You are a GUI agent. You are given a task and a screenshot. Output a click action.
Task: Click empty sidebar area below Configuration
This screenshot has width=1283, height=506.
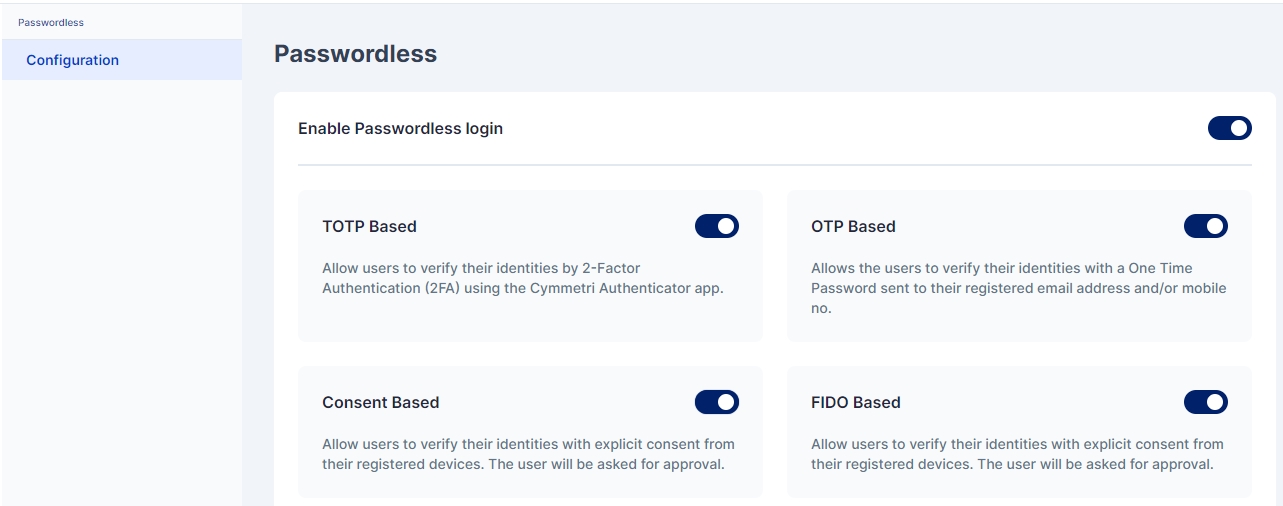[120, 300]
